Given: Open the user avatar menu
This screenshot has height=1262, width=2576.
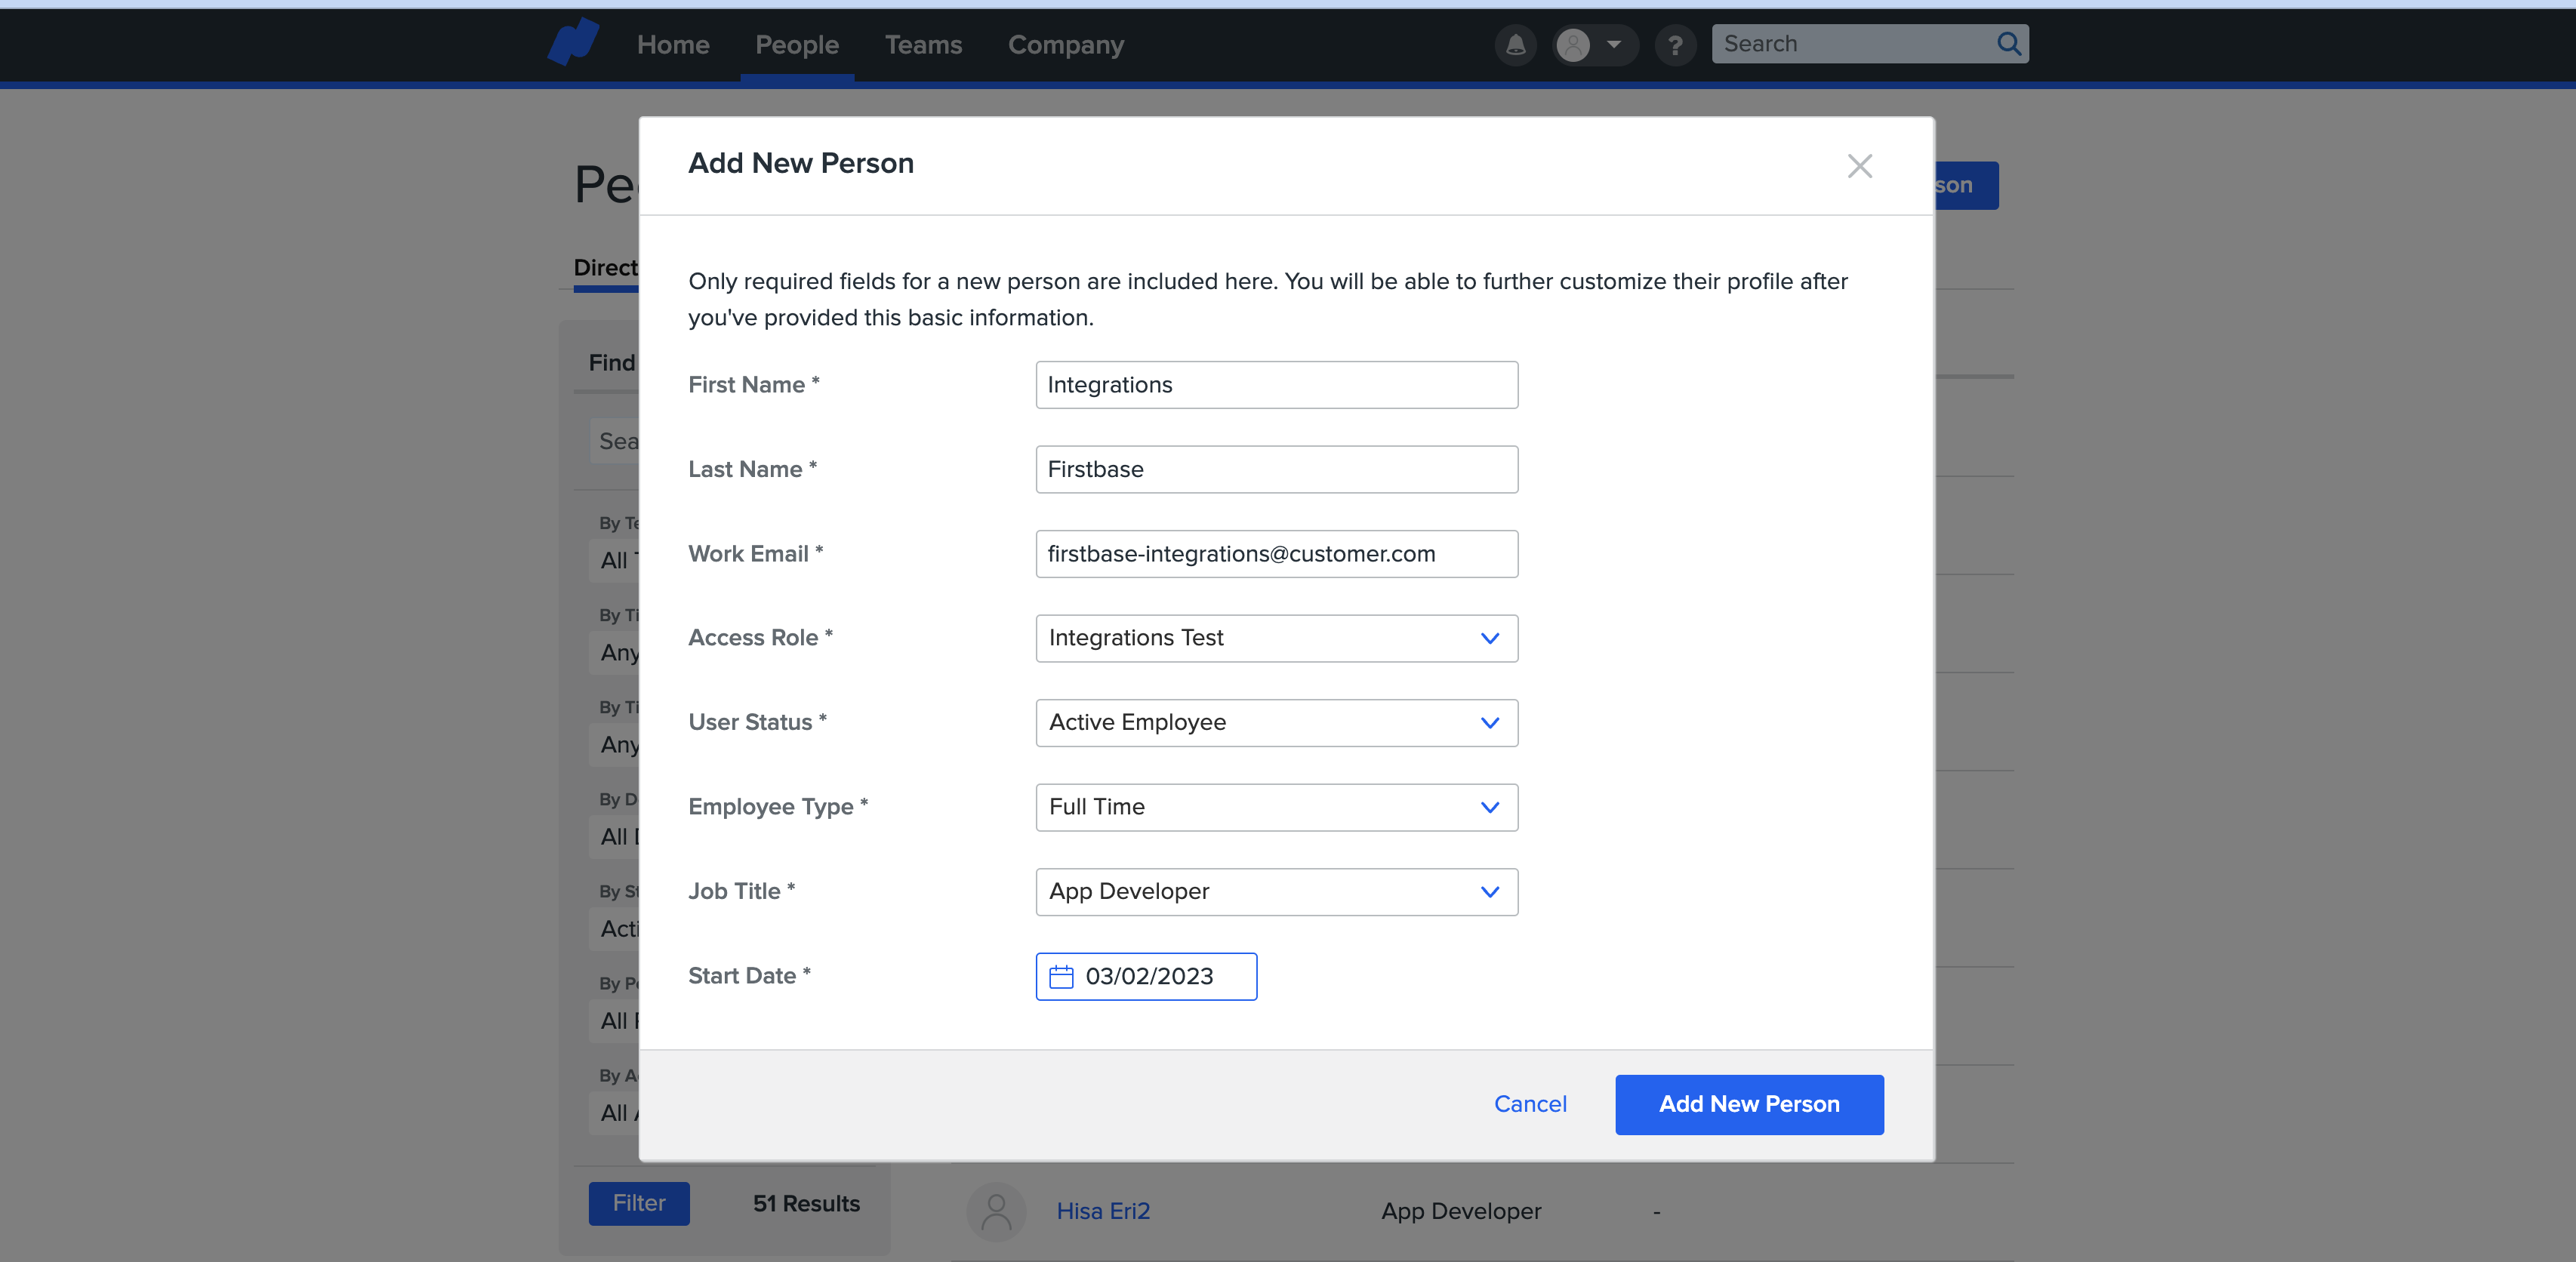Looking at the screenshot, I should [x=1573, y=45].
